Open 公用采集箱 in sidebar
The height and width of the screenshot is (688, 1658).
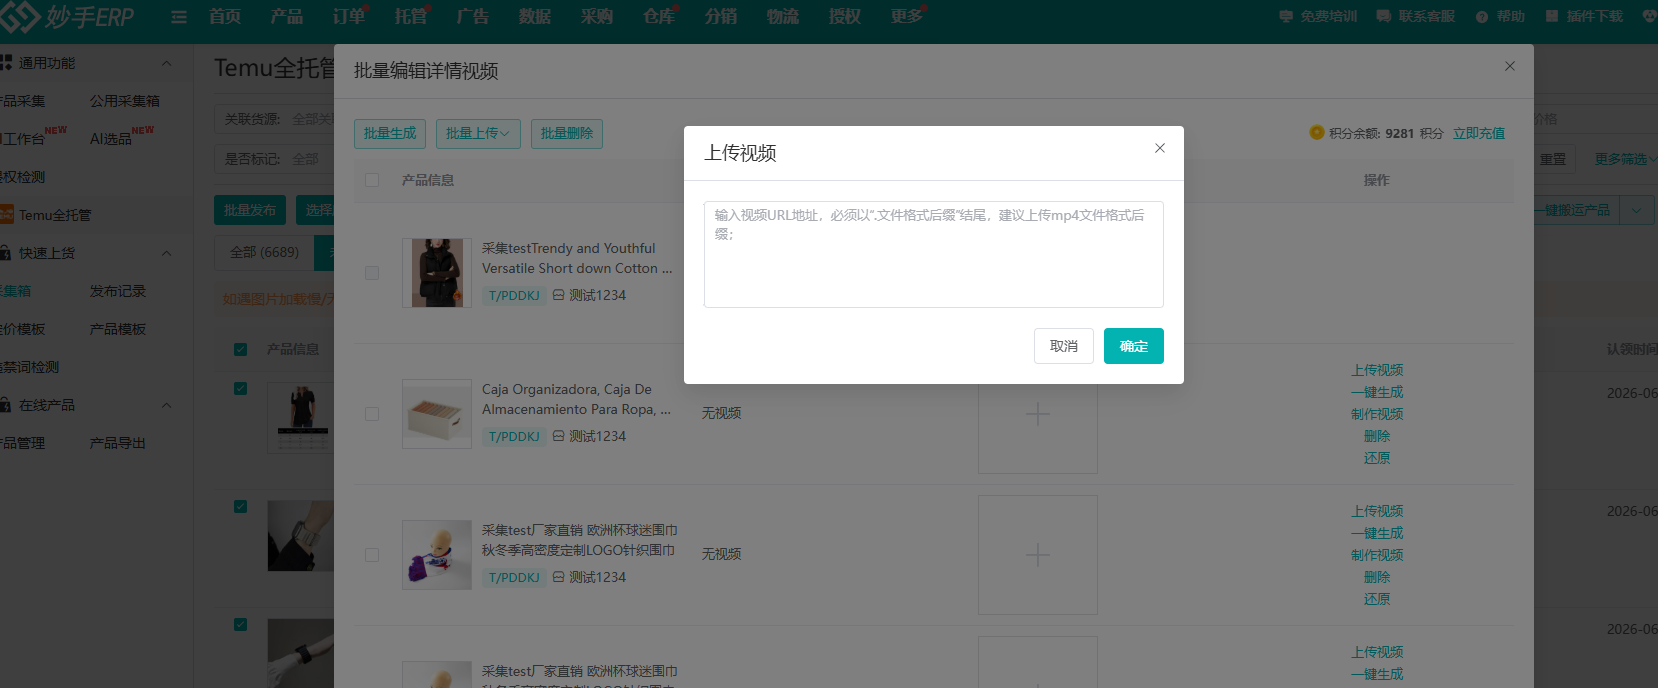(125, 101)
